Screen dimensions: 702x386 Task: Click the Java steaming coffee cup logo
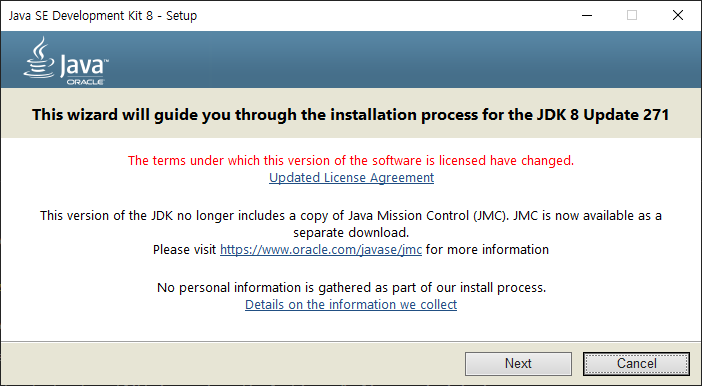[x=39, y=57]
